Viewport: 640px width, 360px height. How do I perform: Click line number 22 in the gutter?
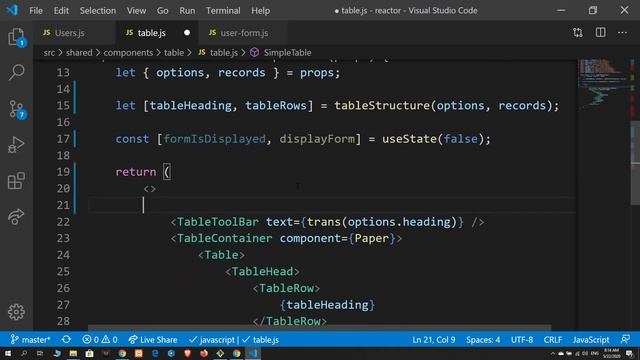(x=63, y=222)
